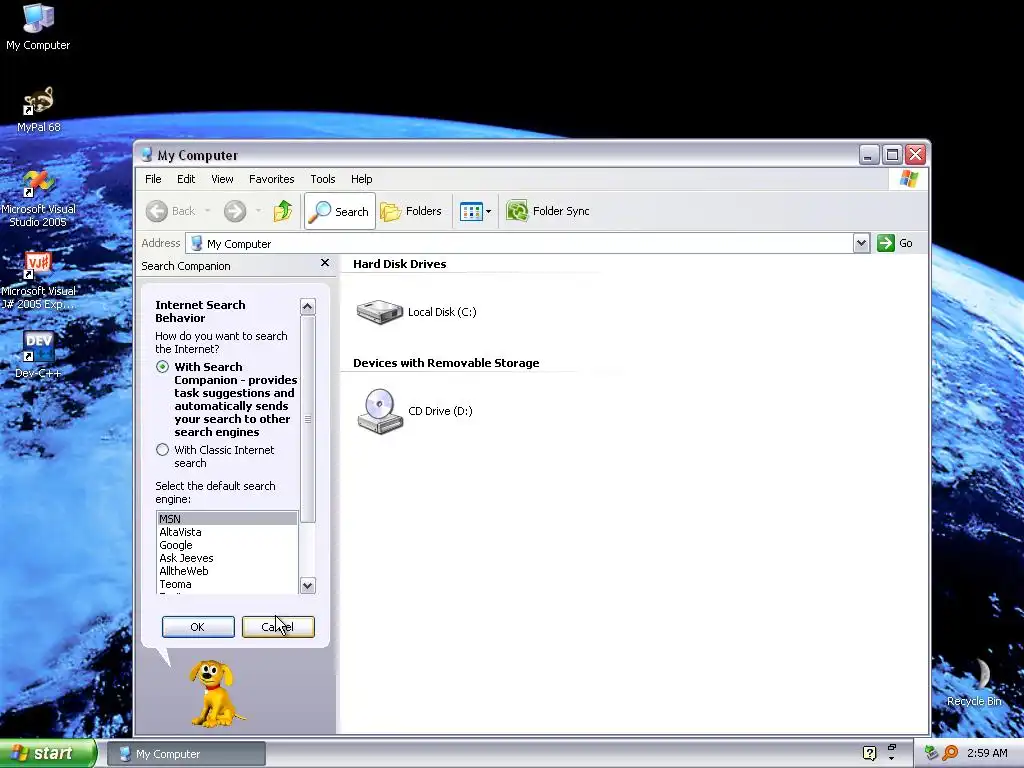Select CD Drive (D:) icon

pos(415,411)
